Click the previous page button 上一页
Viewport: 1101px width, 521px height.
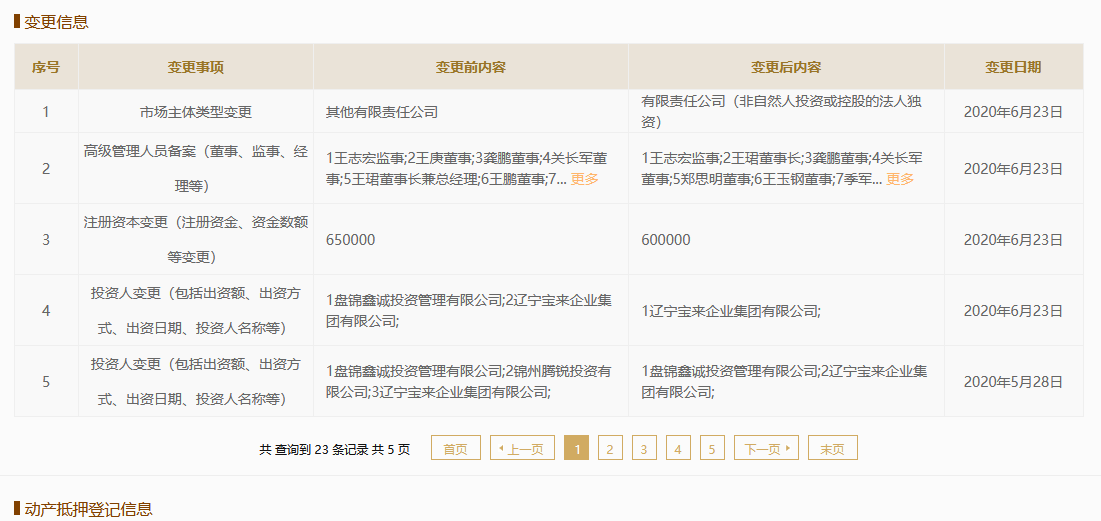click(x=522, y=448)
